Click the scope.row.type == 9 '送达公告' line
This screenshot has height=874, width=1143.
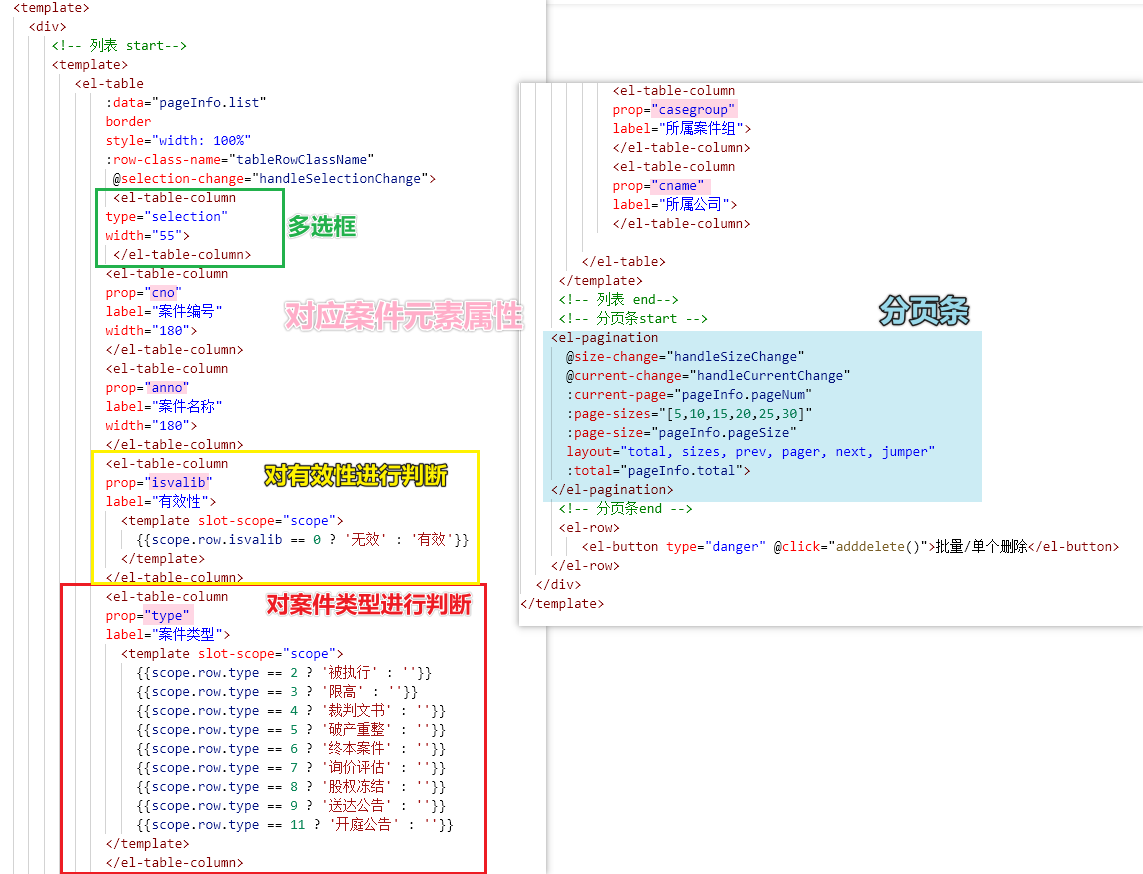[291, 805]
